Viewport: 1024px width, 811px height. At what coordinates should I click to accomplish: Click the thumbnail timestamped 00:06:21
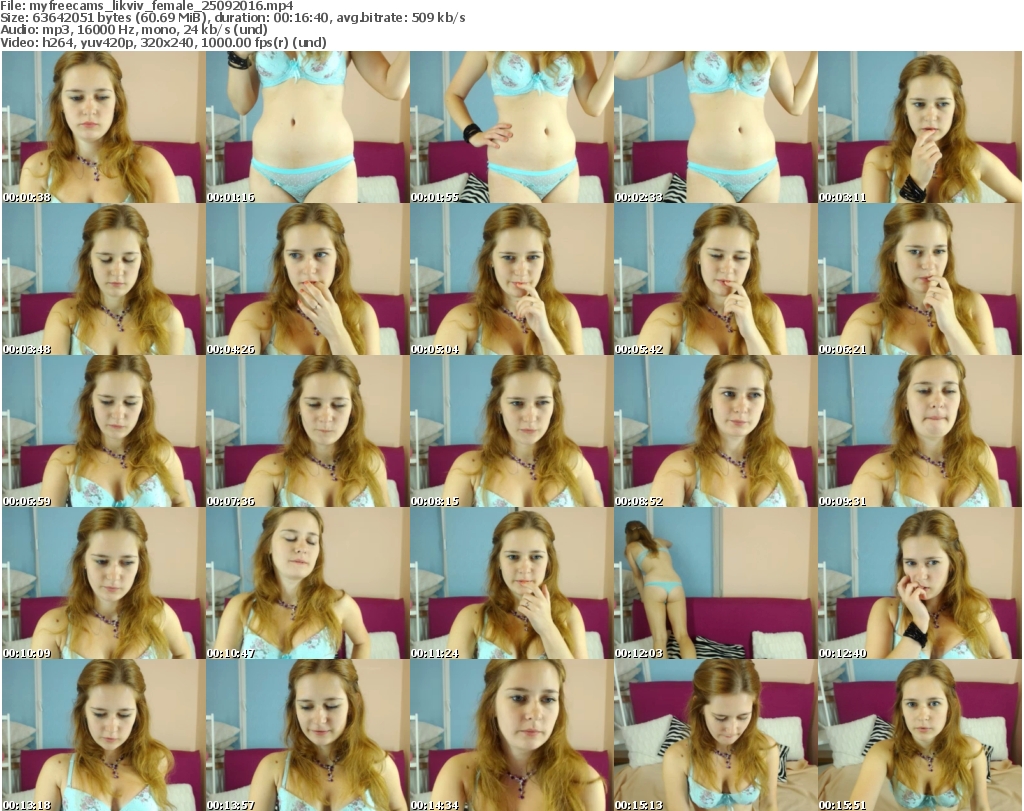[919, 279]
